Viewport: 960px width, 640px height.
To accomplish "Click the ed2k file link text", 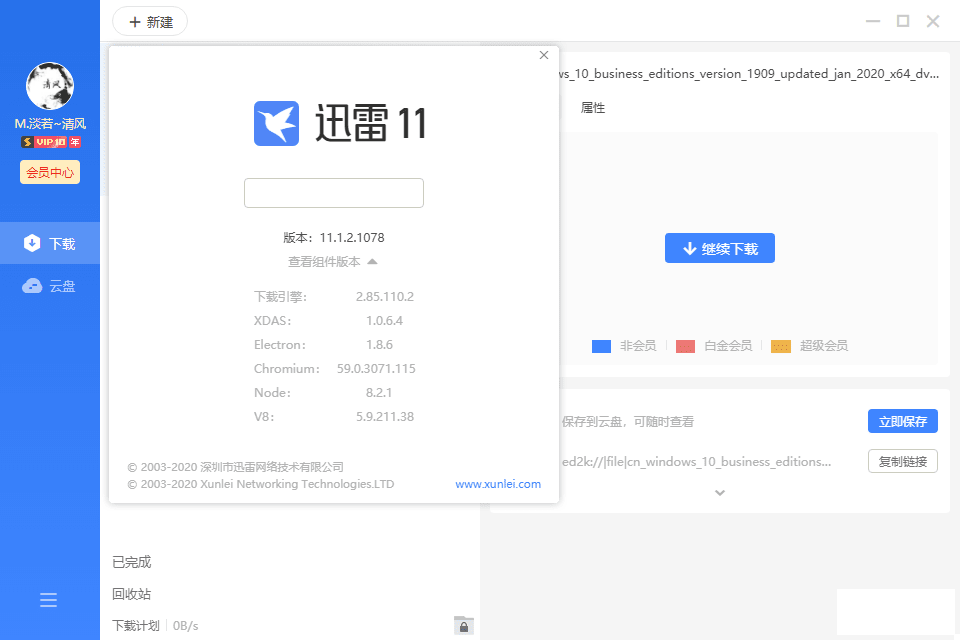I will tap(696, 462).
